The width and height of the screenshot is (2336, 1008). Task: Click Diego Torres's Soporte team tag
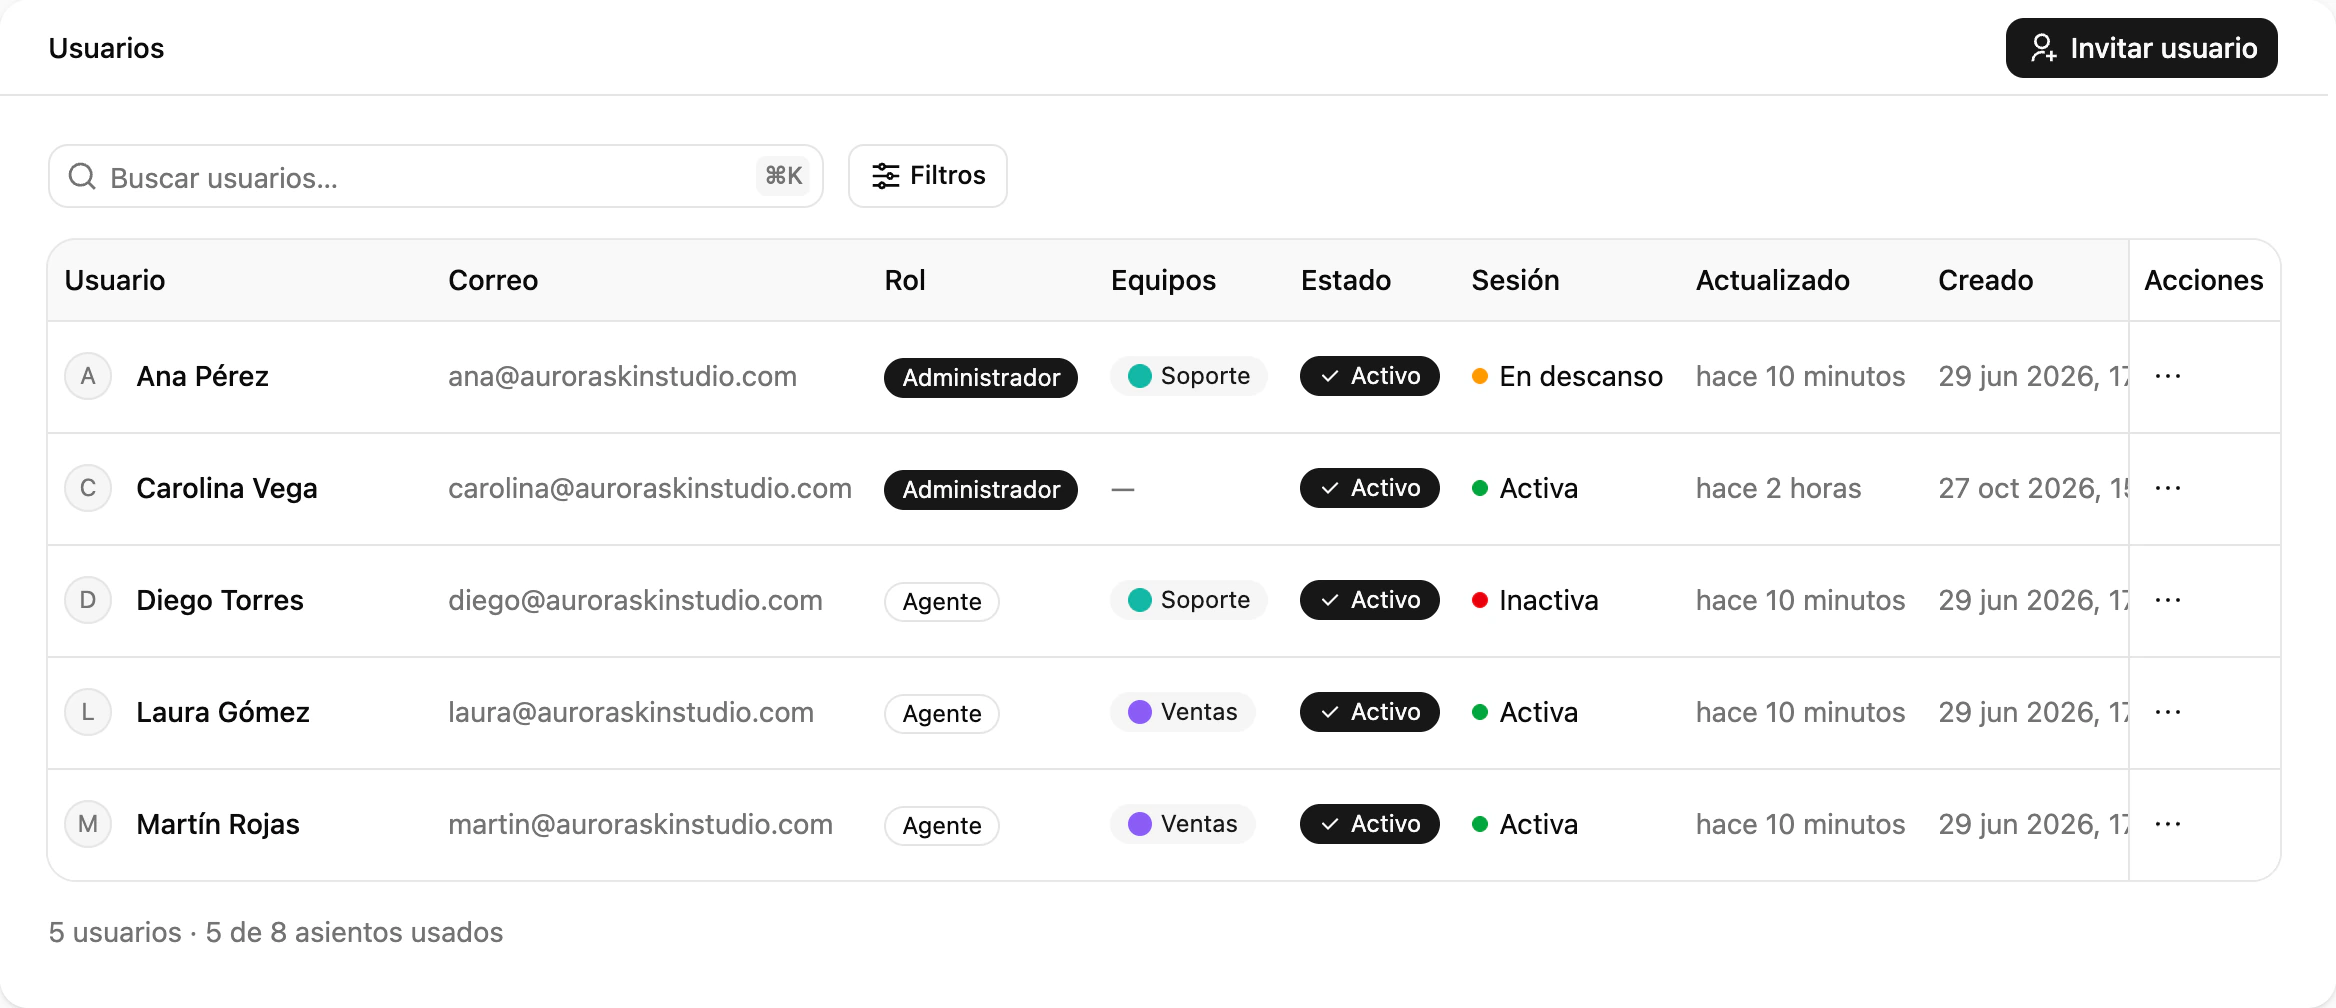coord(1189,600)
